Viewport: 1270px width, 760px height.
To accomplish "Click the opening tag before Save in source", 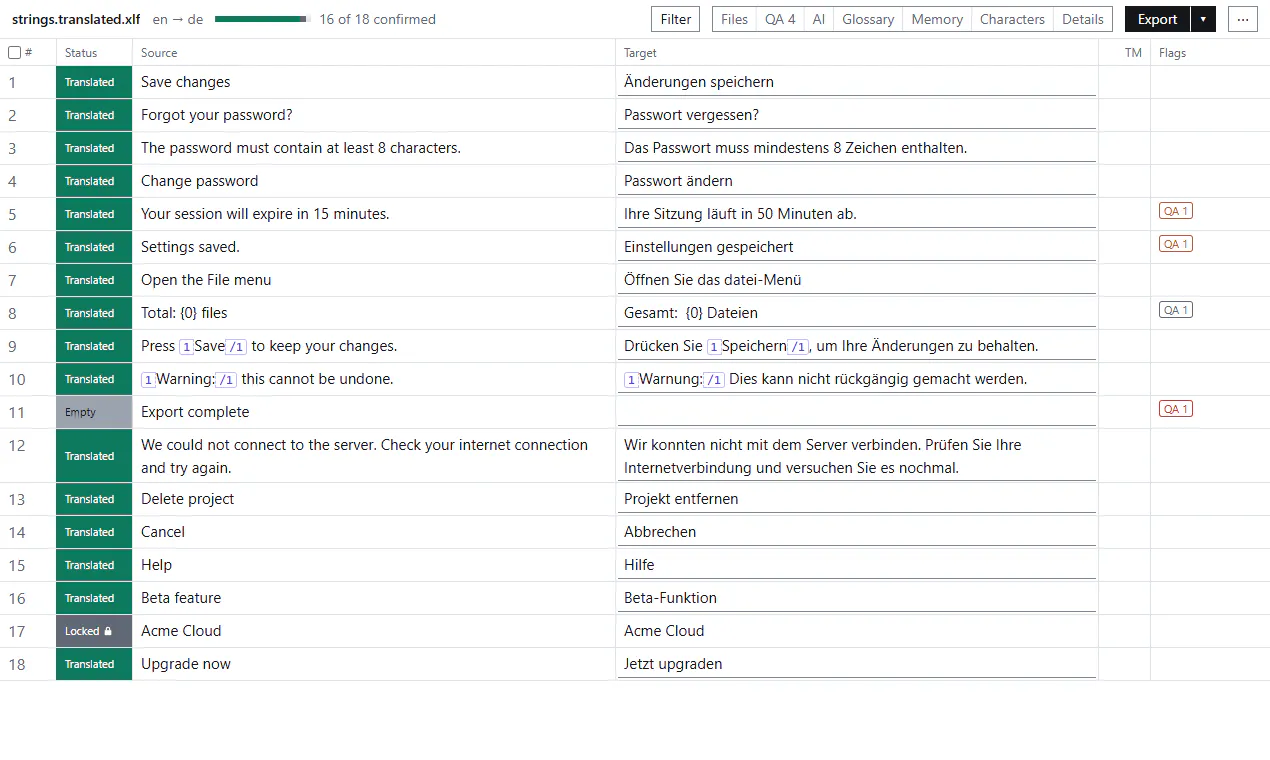I will [x=186, y=347].
